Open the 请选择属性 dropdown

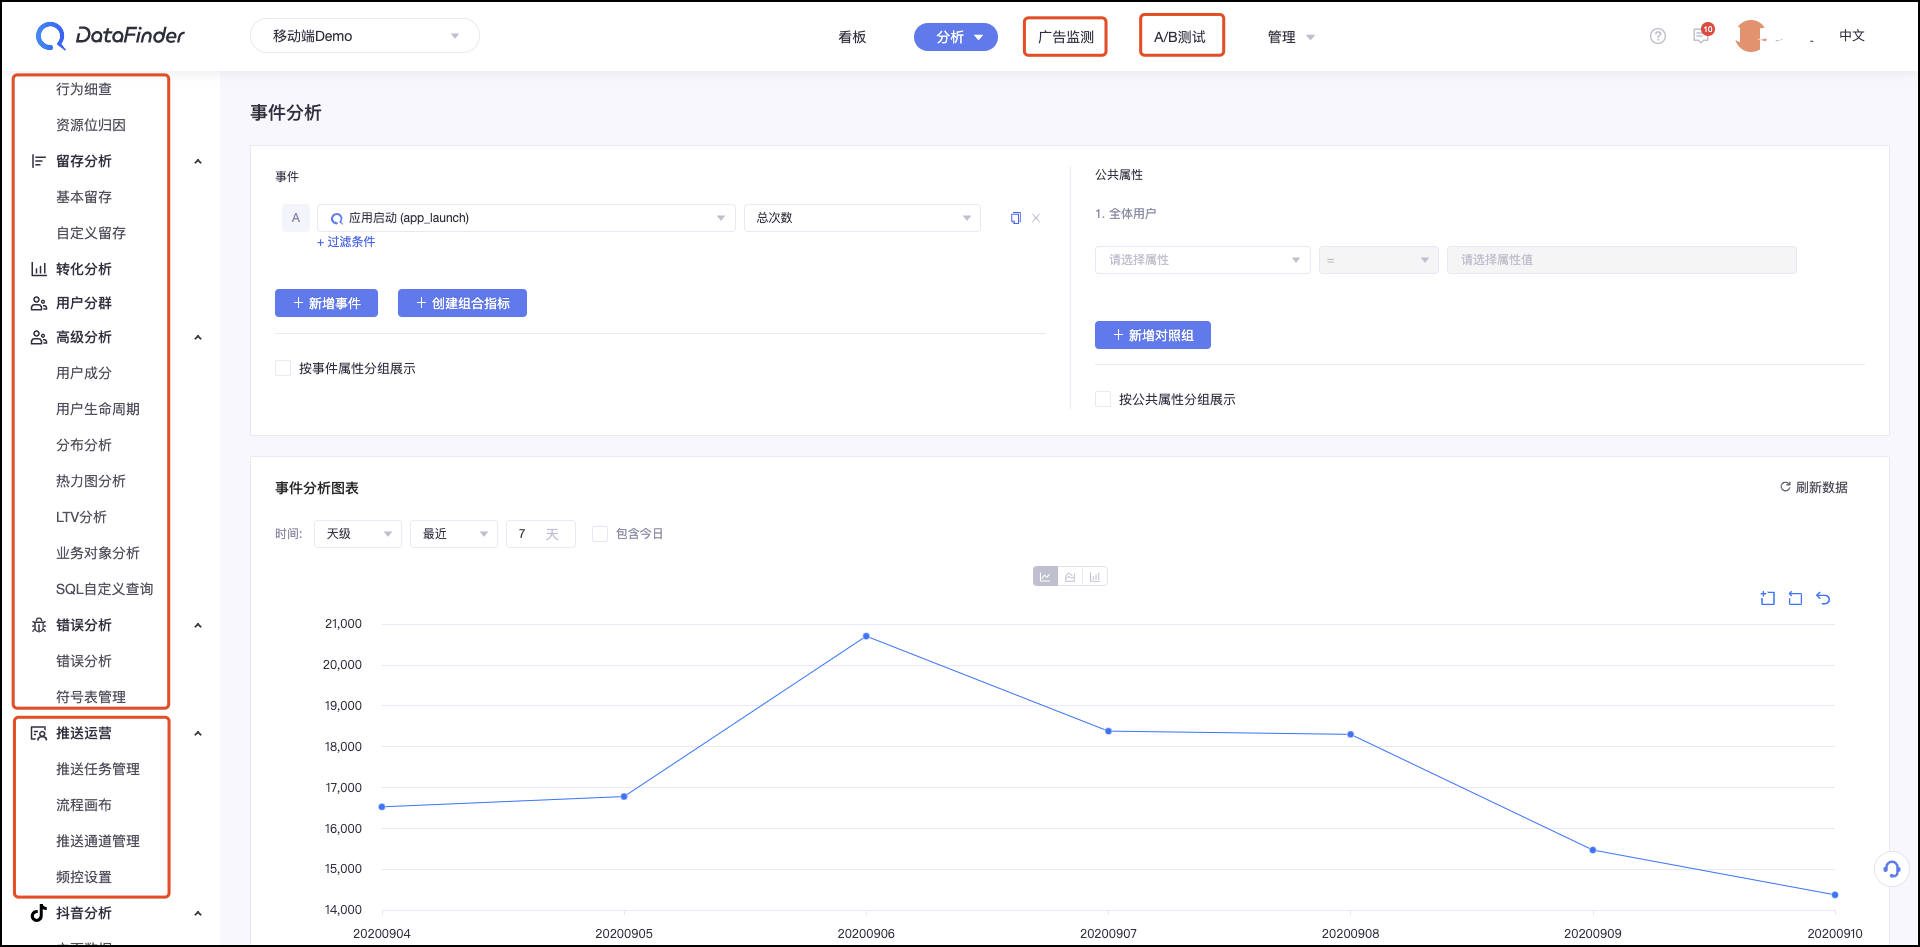1203,260
